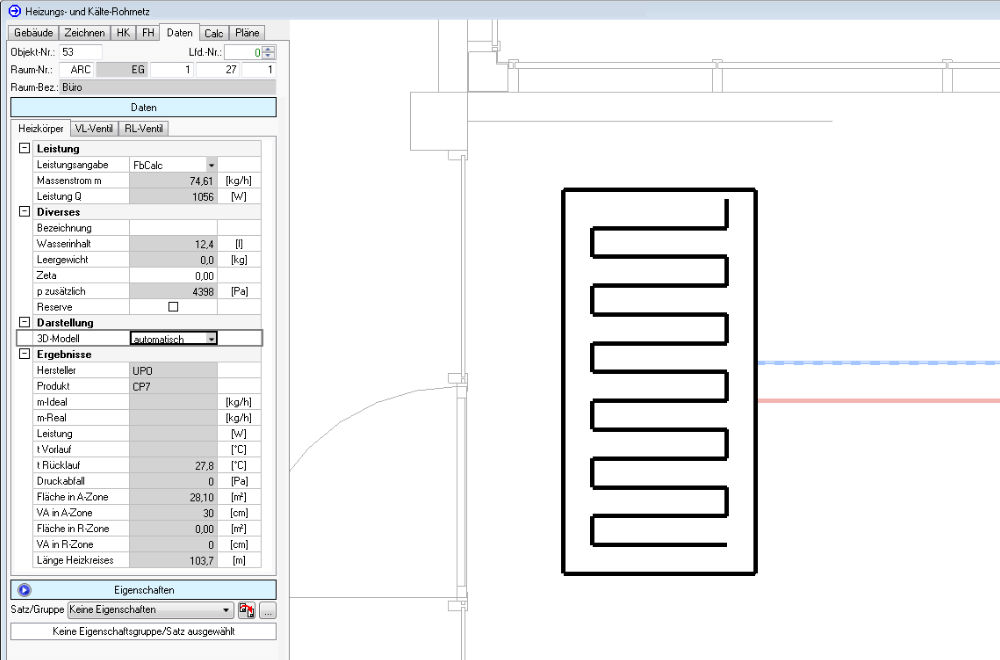Open the Leistungsangabe FbCalc dropdown

click(211, 165)
